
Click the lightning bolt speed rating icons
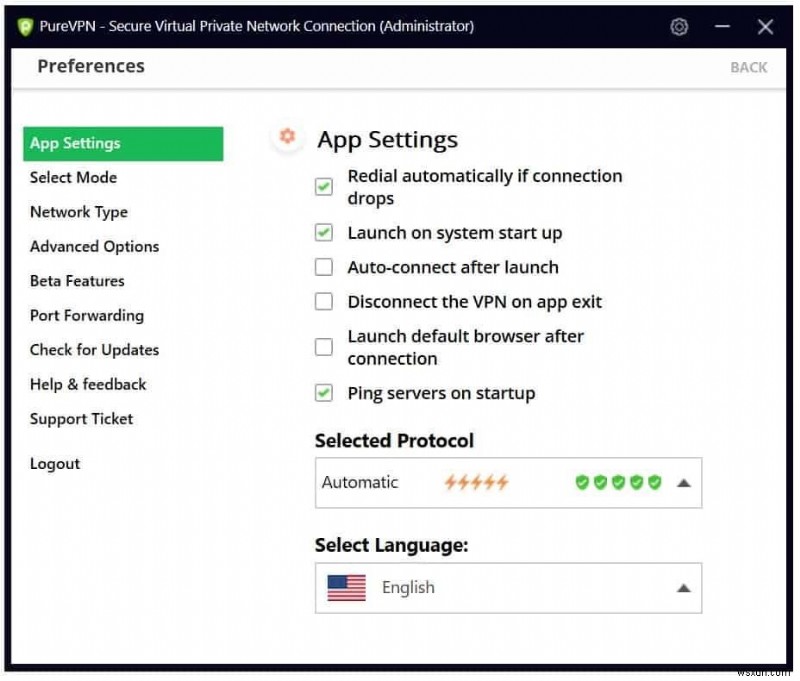coord(477,482)
